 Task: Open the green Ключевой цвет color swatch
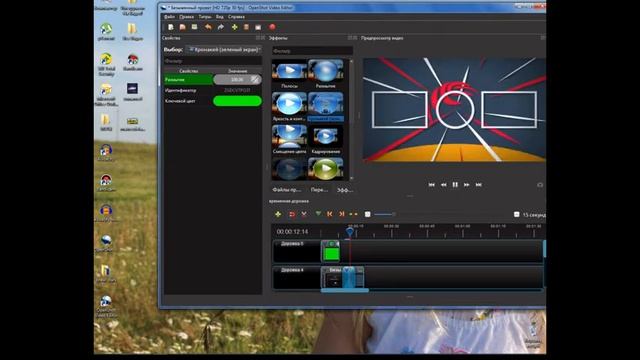click(x=237, y=101)
